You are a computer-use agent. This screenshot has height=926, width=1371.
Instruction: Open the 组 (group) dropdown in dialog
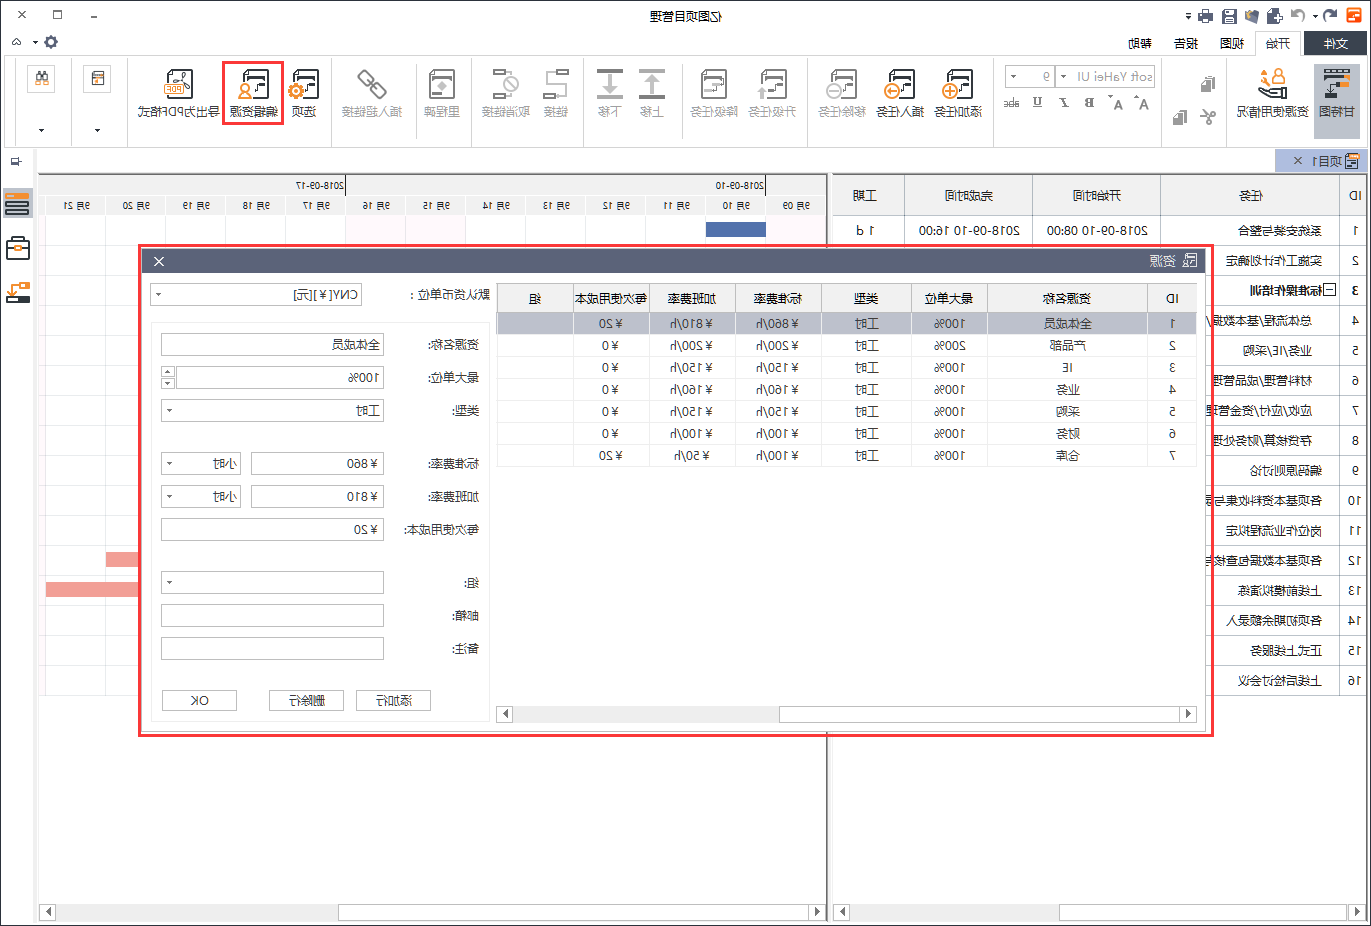click(272, 582)
